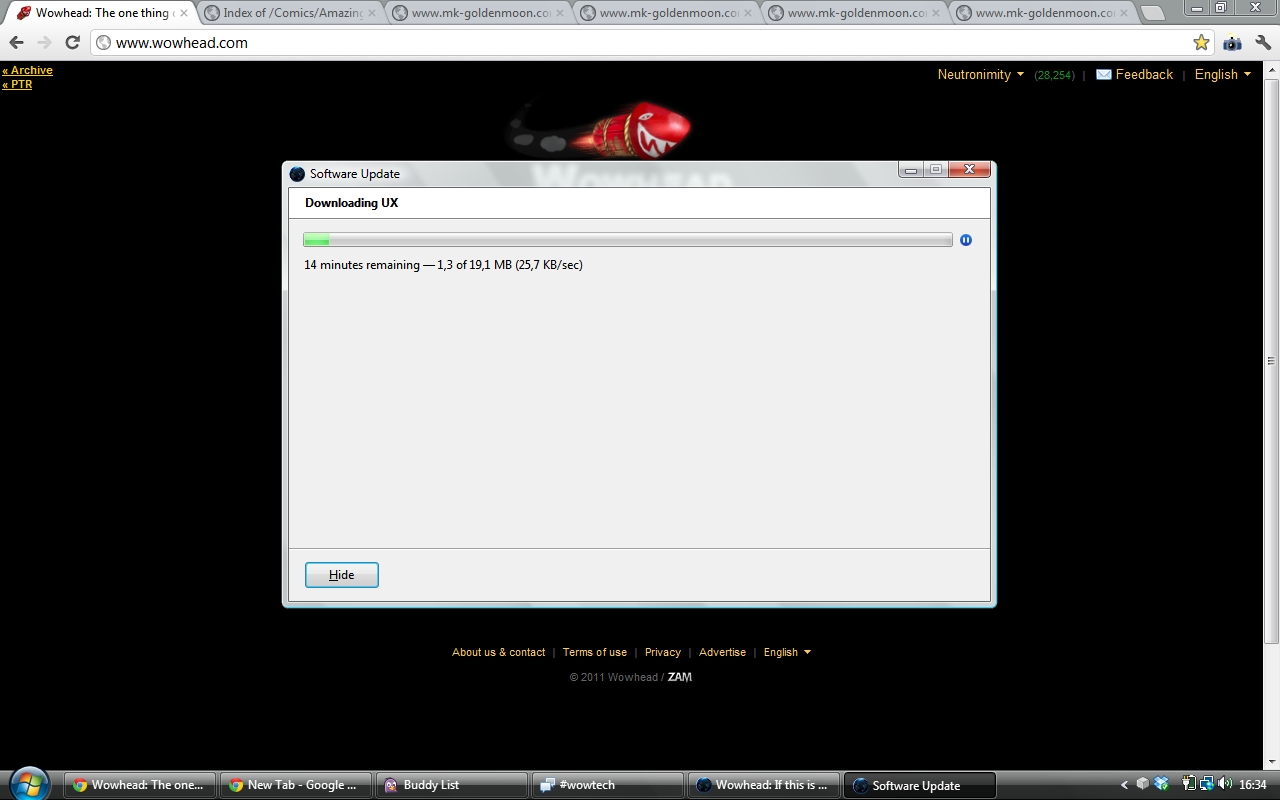Open the volume tray icon
Screen dimensions: 1280x800
[1225, 784]
